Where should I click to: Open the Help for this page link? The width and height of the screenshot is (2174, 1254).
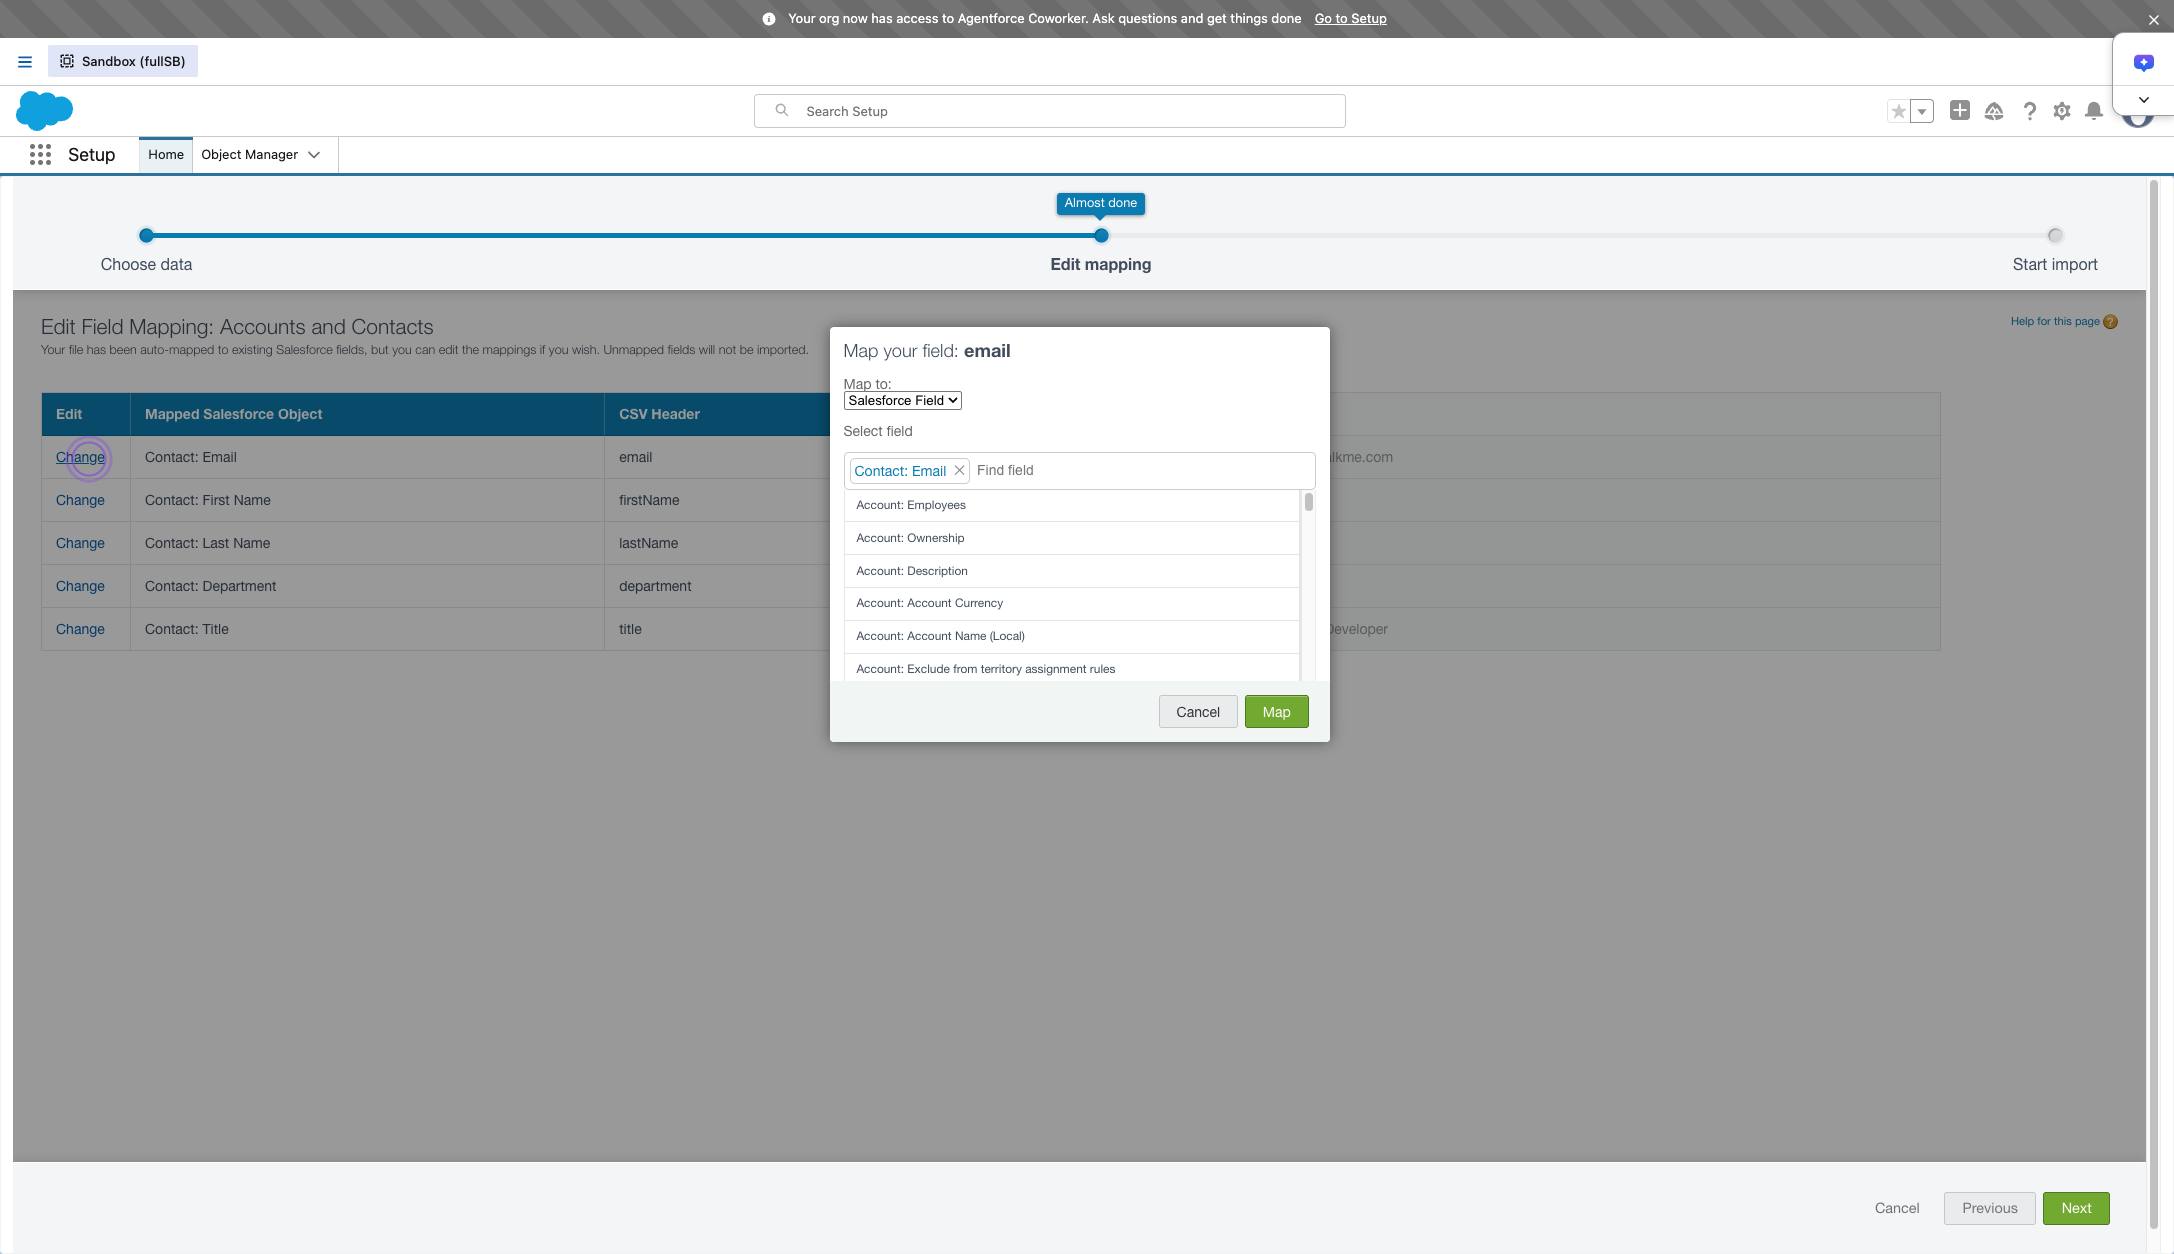[2055, 322]
